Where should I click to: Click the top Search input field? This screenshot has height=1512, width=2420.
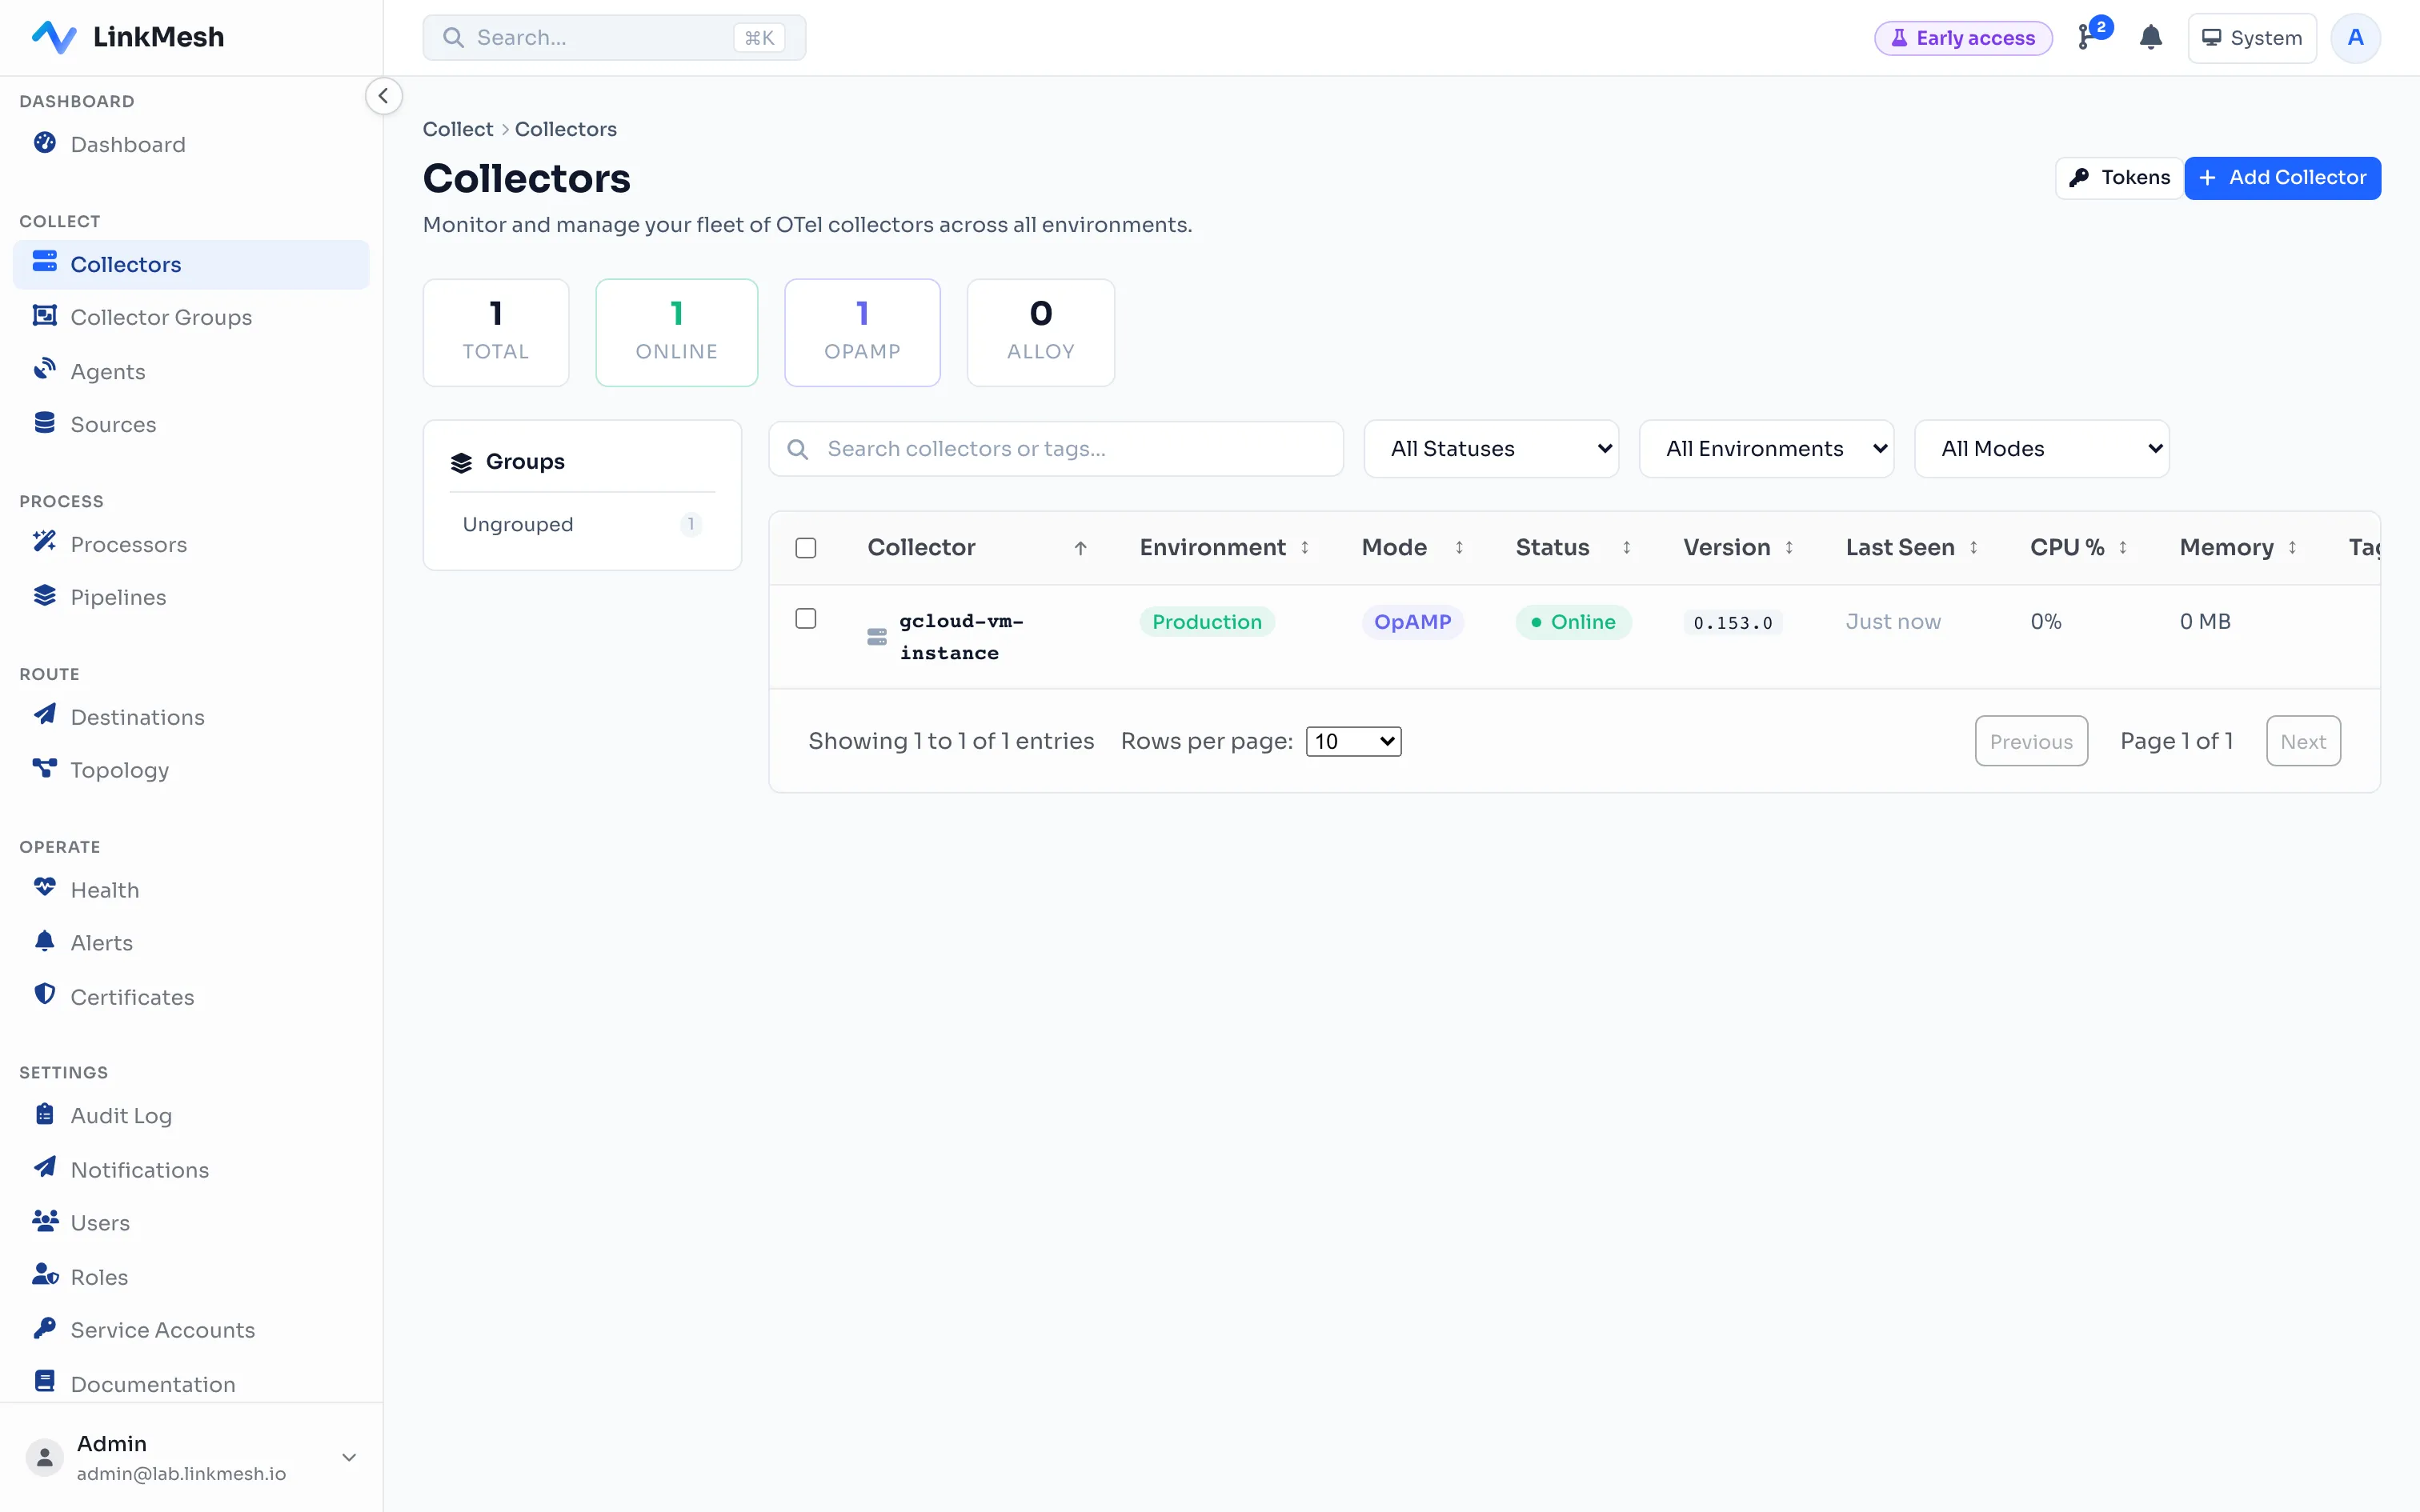(x=614, y=38)
